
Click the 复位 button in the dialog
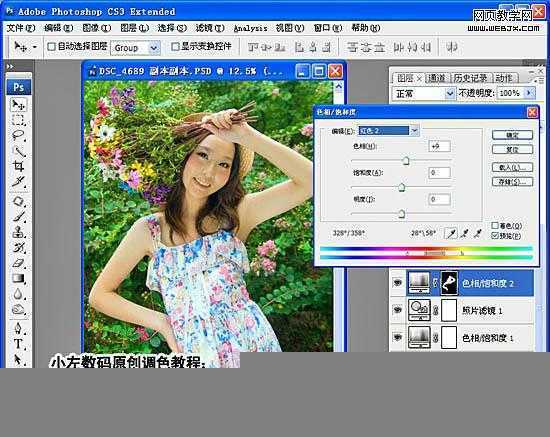click(512, 150)
